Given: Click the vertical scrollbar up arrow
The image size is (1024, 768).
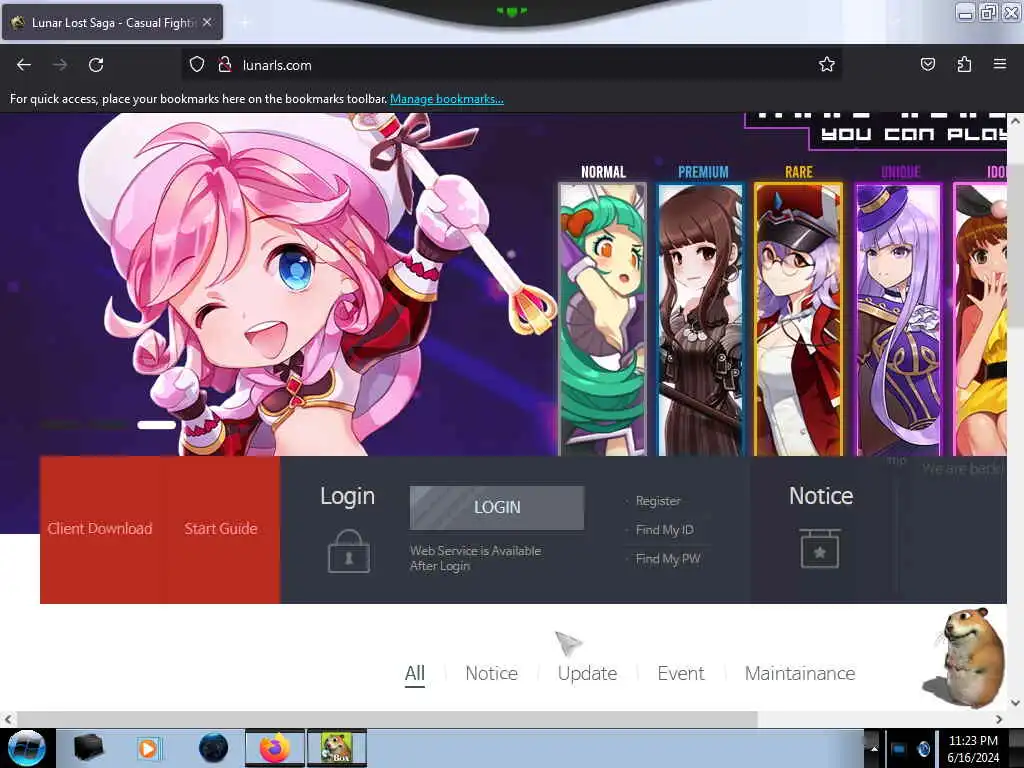Looking at the screenshot, I should 1015,121.
